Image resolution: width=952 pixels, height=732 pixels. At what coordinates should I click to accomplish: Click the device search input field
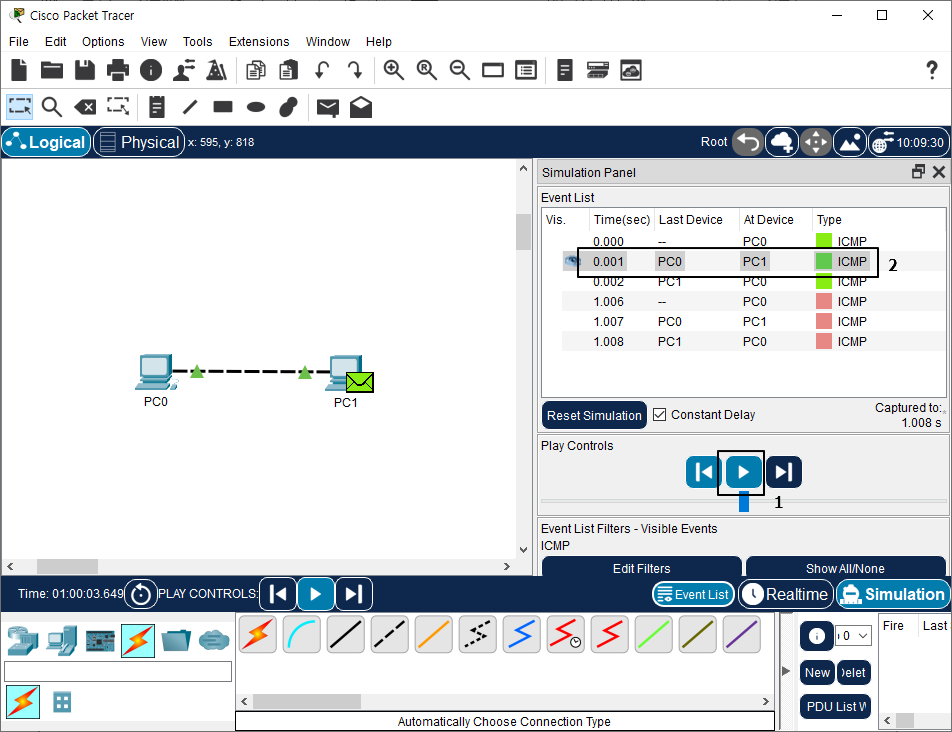tap(118, 671)
